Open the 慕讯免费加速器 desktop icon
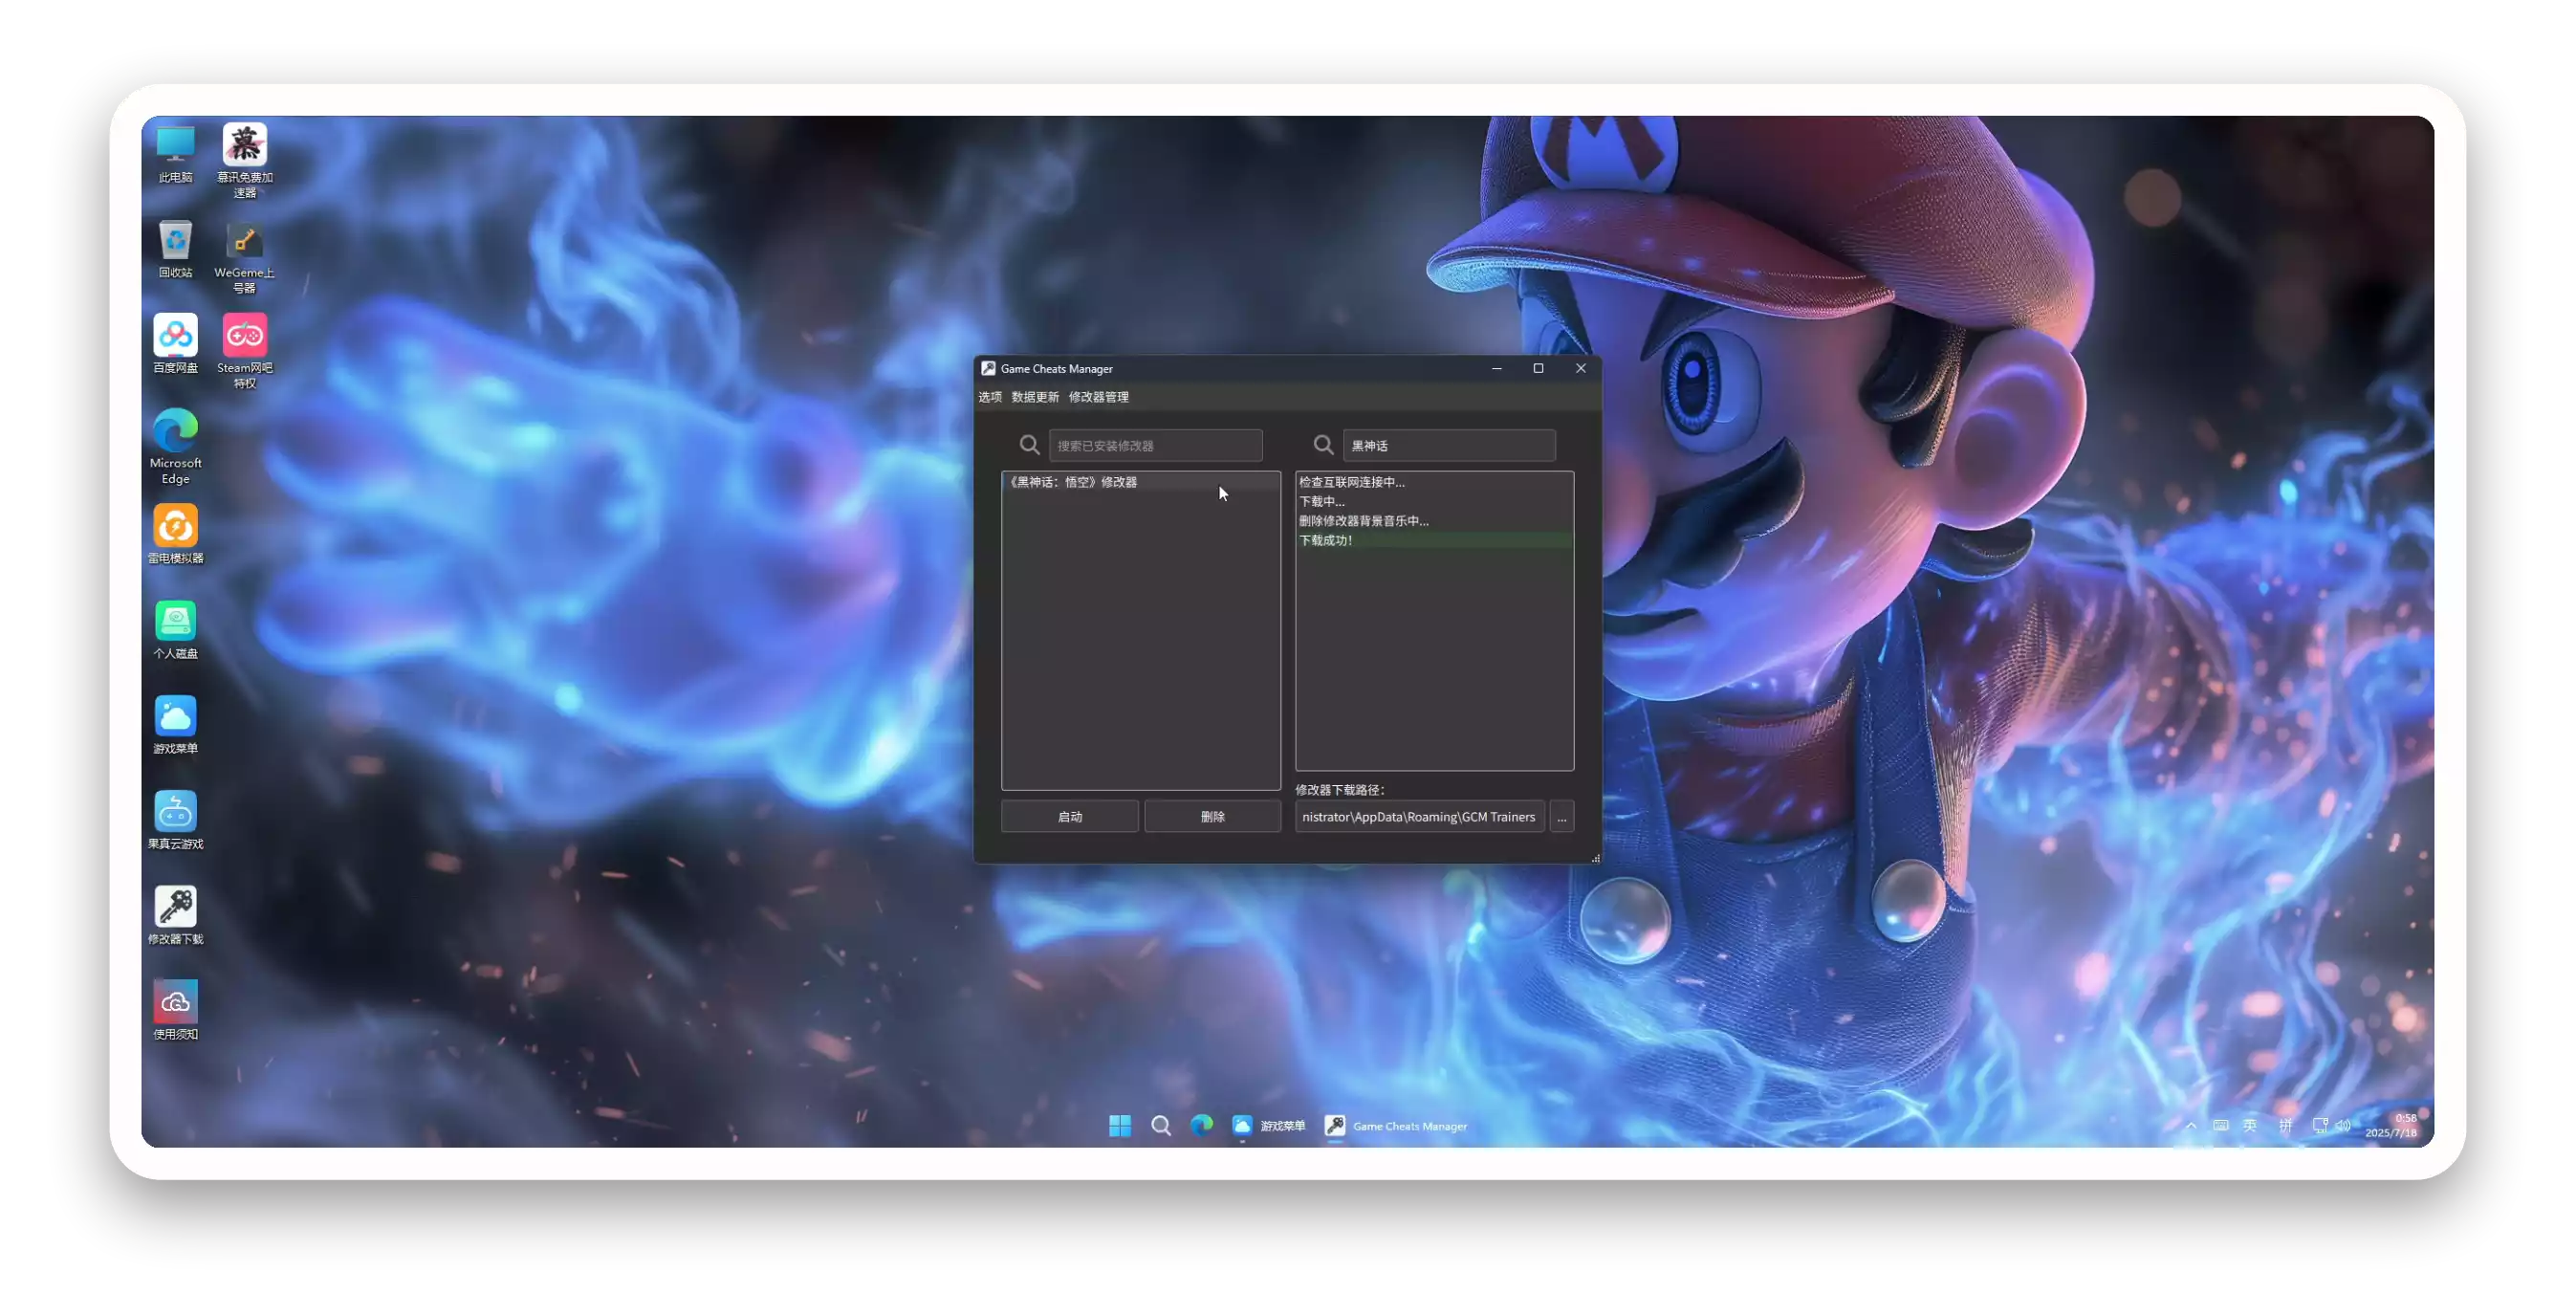The height and width of the screenshot is (1315, 2576). coord(245,160)
